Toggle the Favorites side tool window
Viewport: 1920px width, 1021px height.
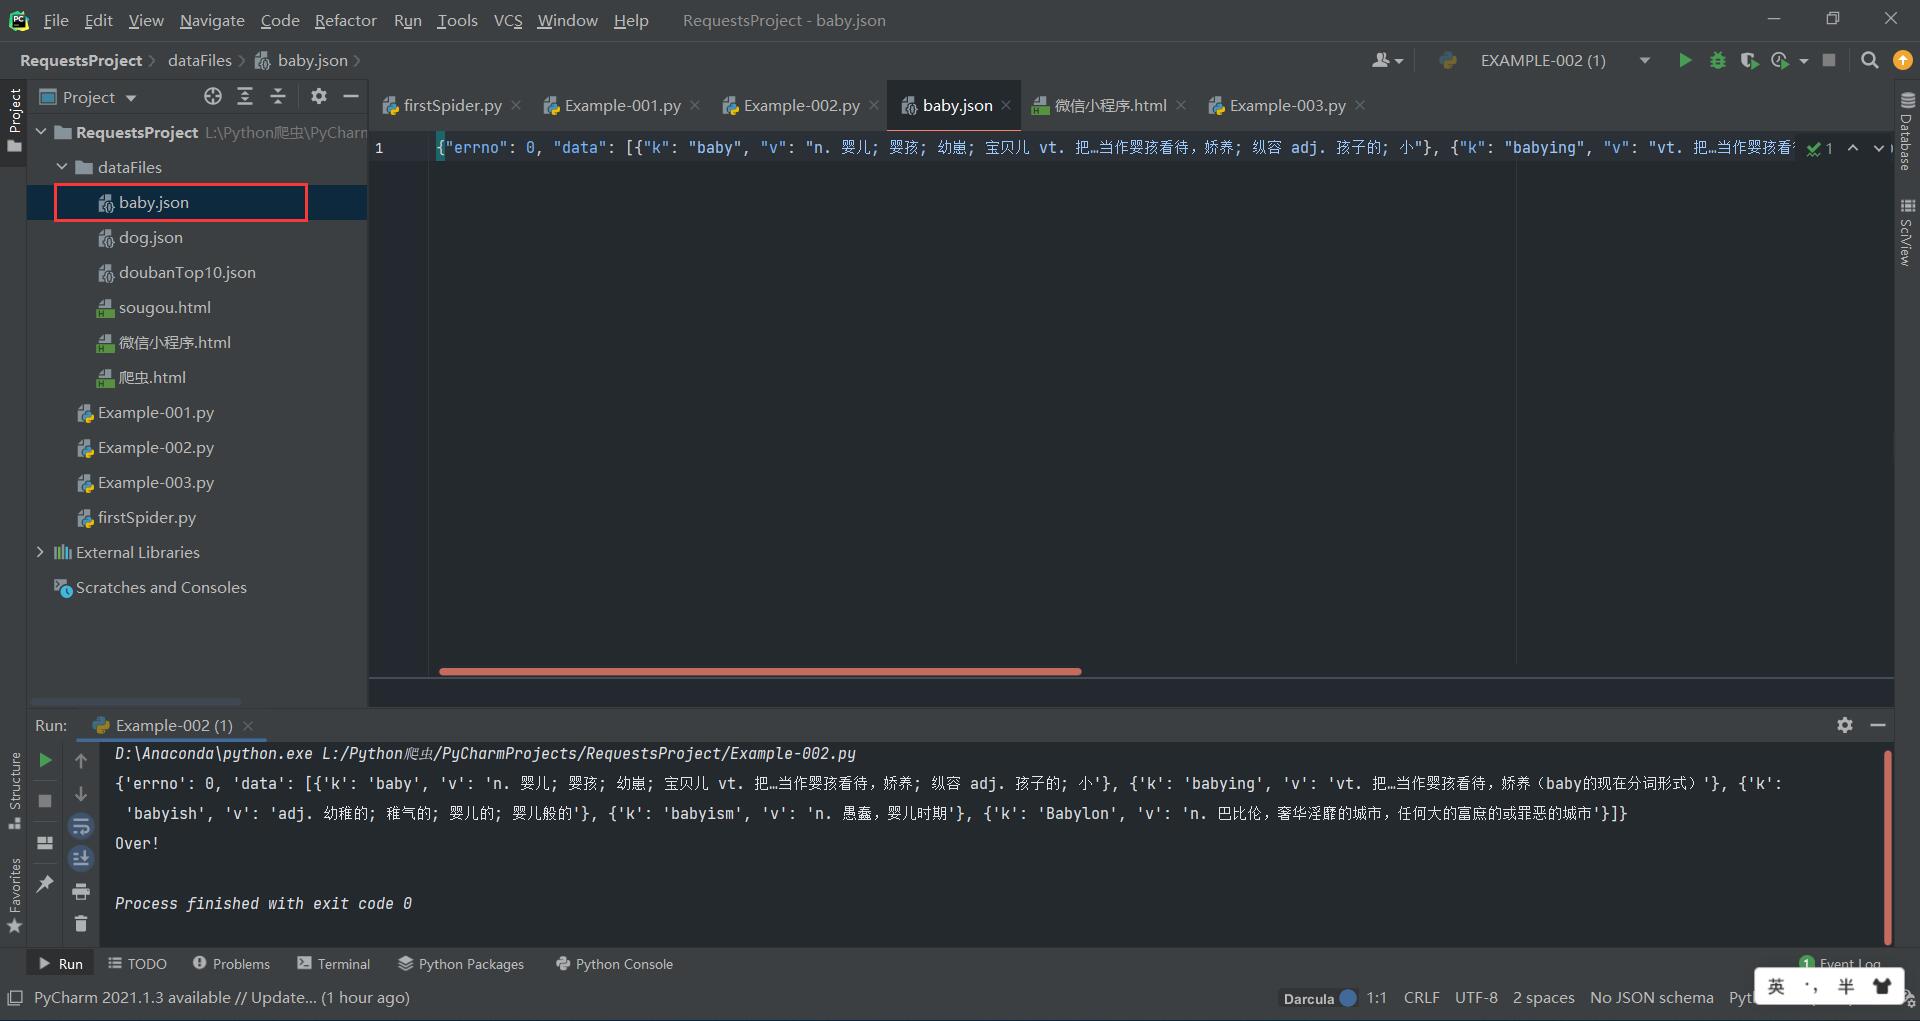(14, 895)
